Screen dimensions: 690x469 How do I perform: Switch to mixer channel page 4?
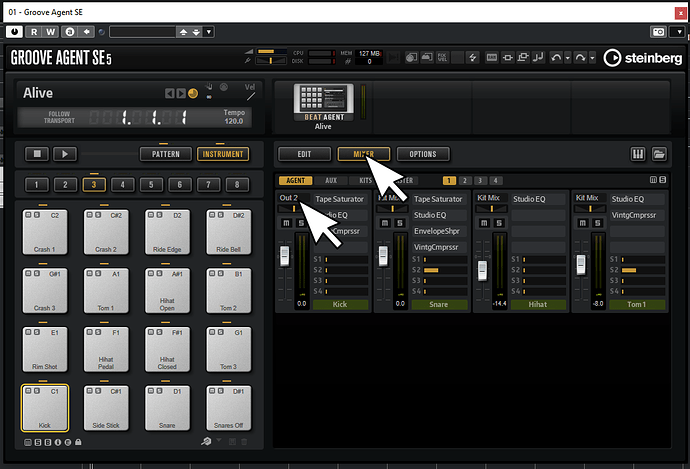coord(495,180)
